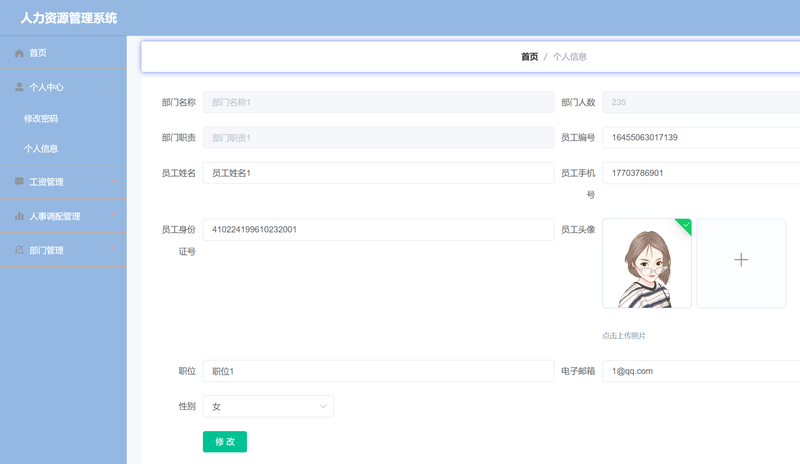The width and height of the screenshot is (800, 464).
Task: Collapse the 个人中心 menu arrow
Action: [113, 87]
